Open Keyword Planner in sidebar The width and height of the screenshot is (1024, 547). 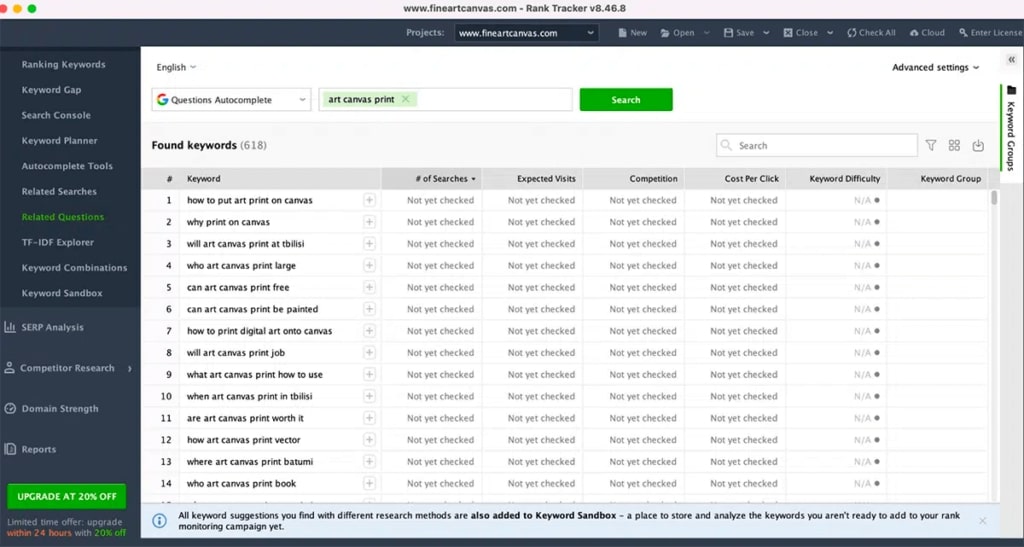[x=59, y=141]
